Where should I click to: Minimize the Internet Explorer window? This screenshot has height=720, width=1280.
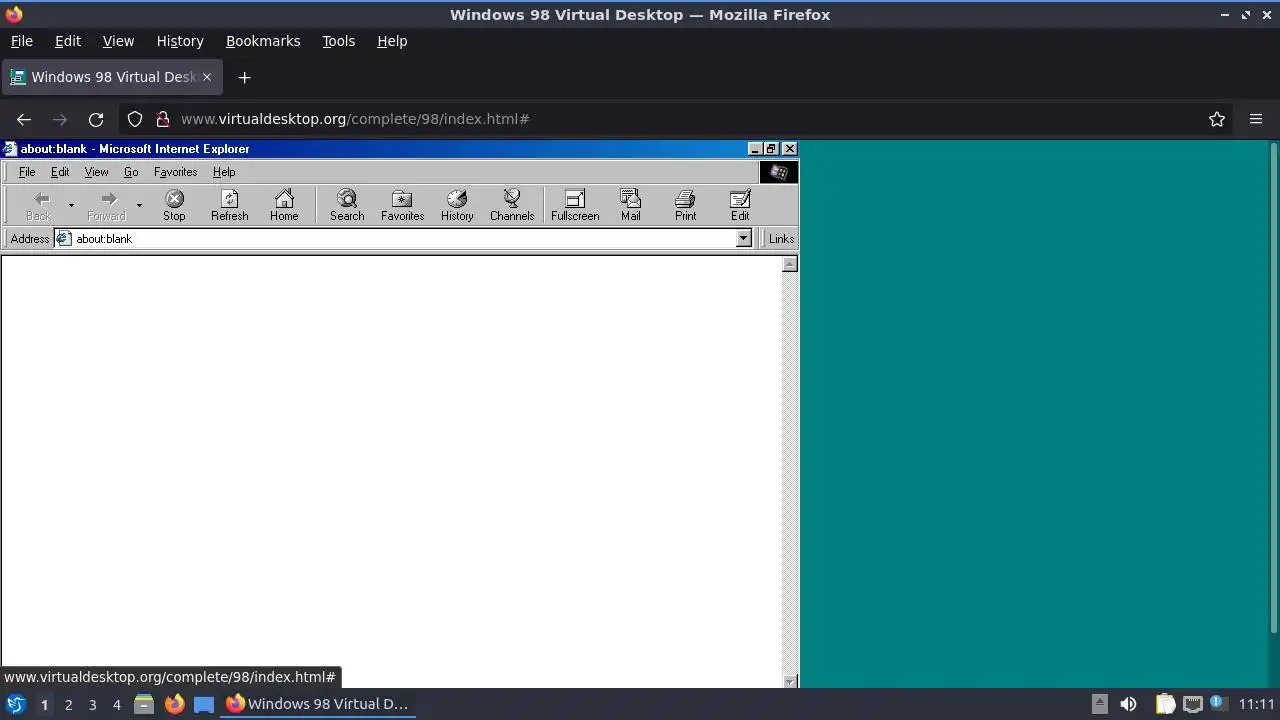point(755,149)
